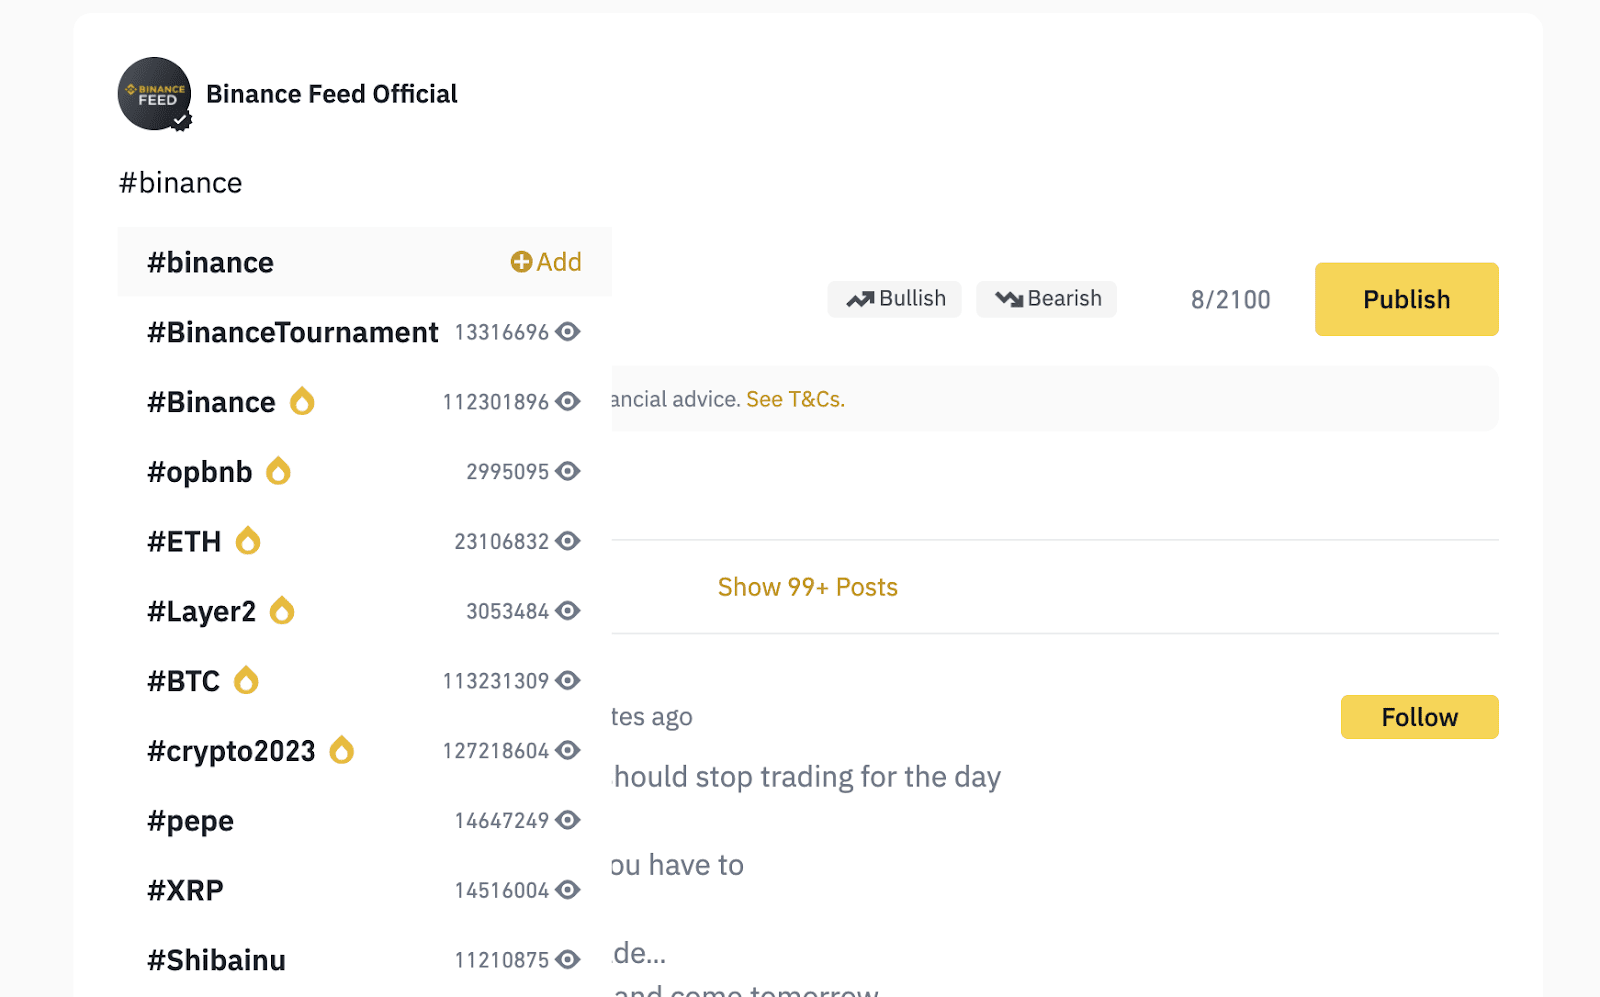1600x997 pixels.
Task: Publish the post
Action: (1407, 299)
